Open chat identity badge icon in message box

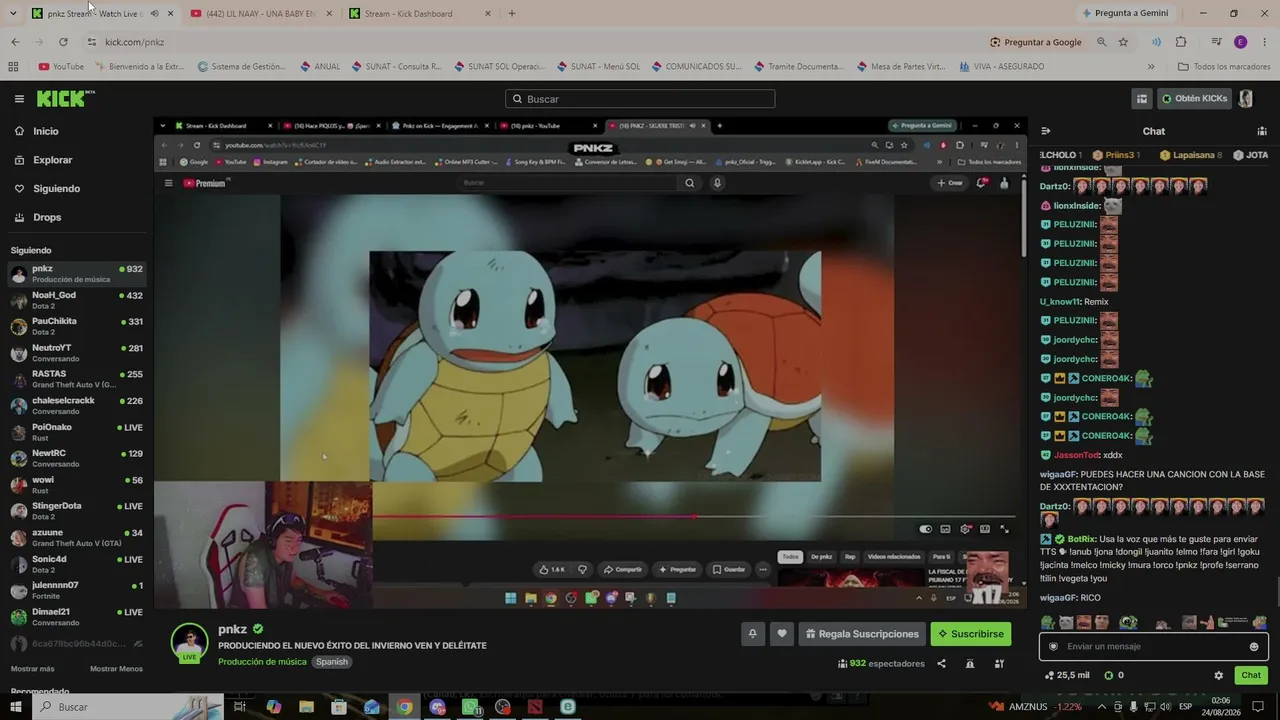(x=1053, y=646)
